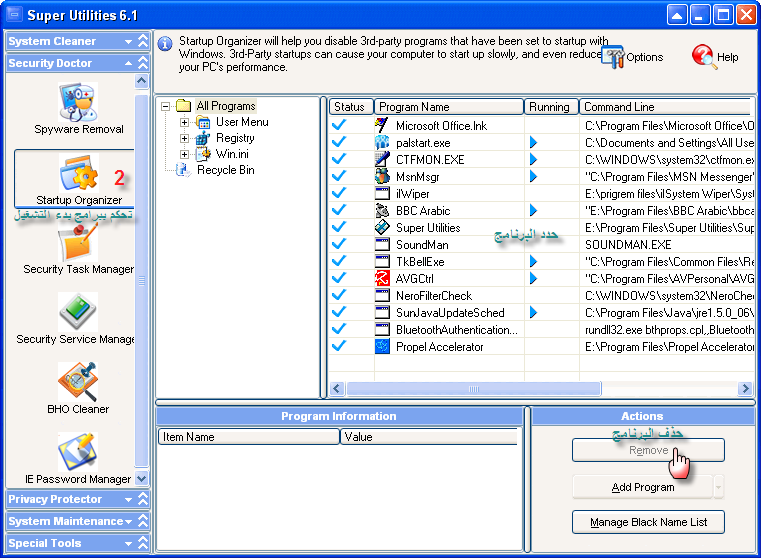Toggle status check for NeroFilterCheck
Image resolution: width=761 pixels, height=558 pixels.
[x=339, y=295]
